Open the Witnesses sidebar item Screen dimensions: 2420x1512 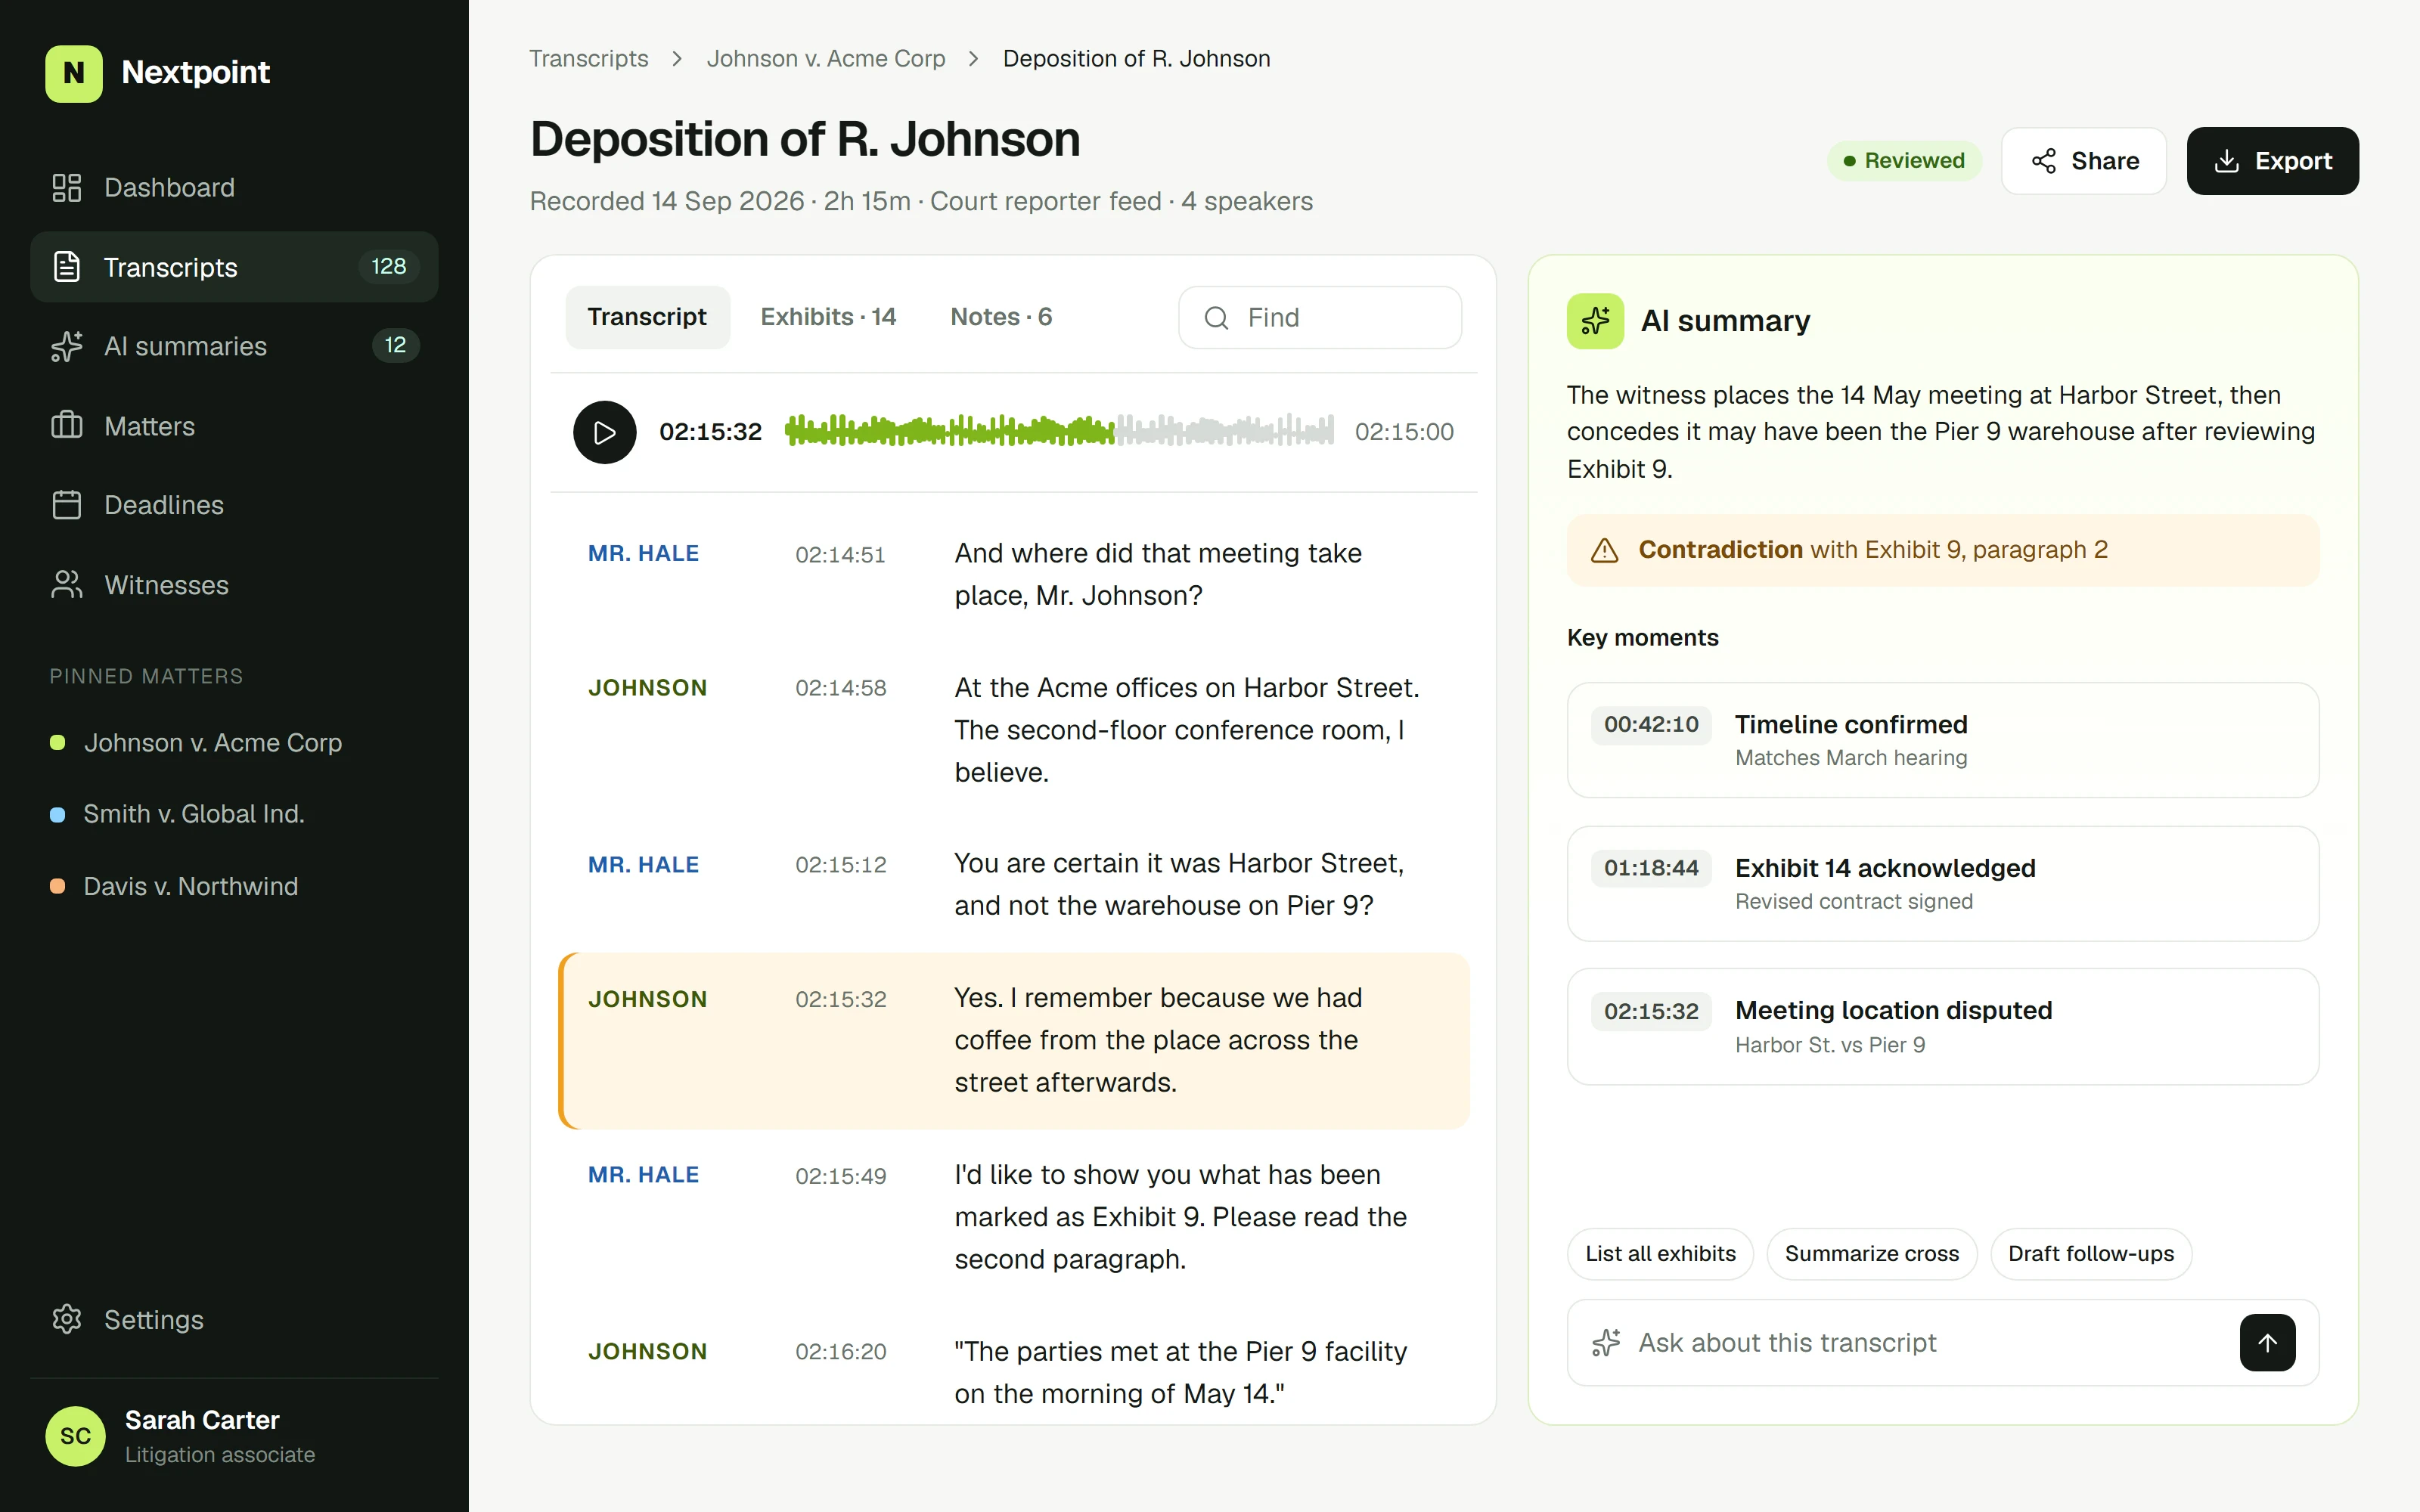click(234, 585)
